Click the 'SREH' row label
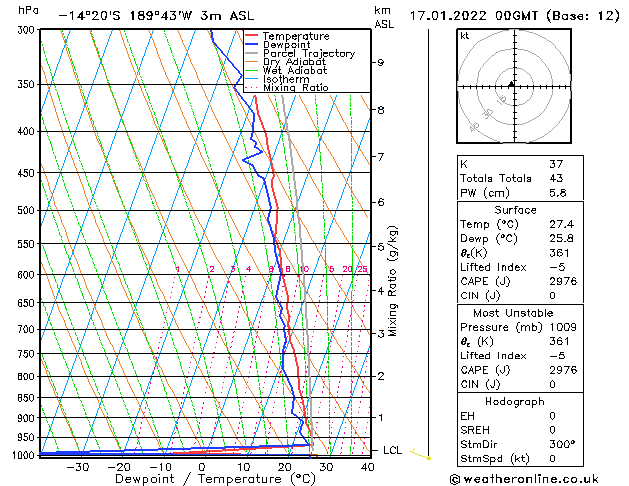Image resolution: width=629 pixels, height=486 pixels. [475, 430]
